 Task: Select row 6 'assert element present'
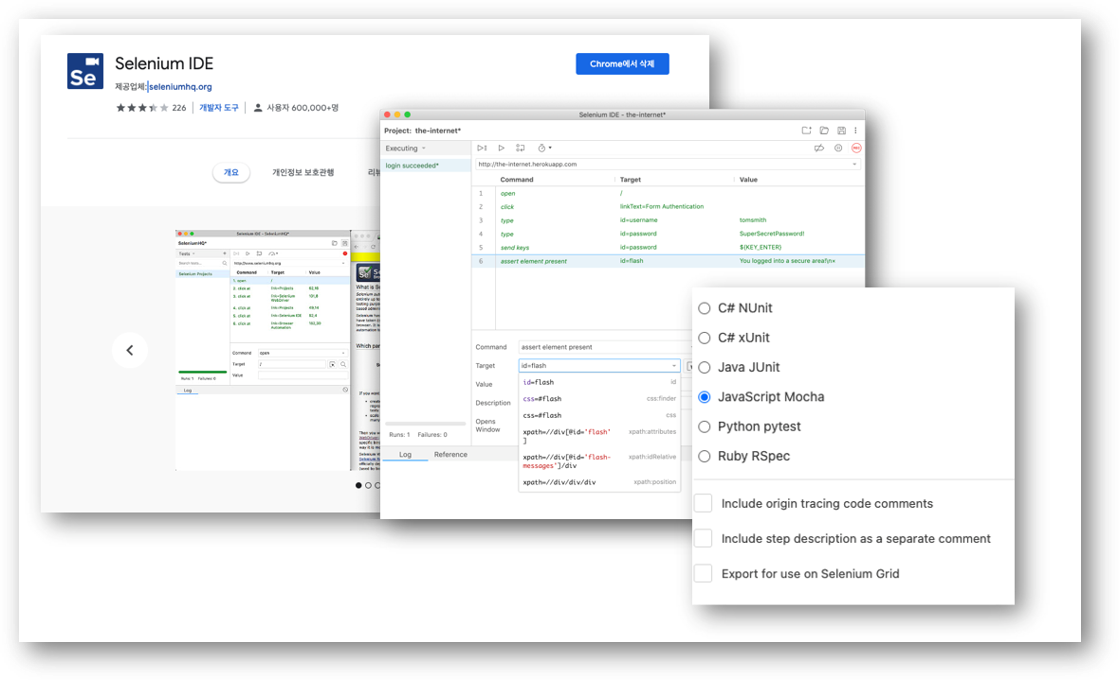coord(667,261)
